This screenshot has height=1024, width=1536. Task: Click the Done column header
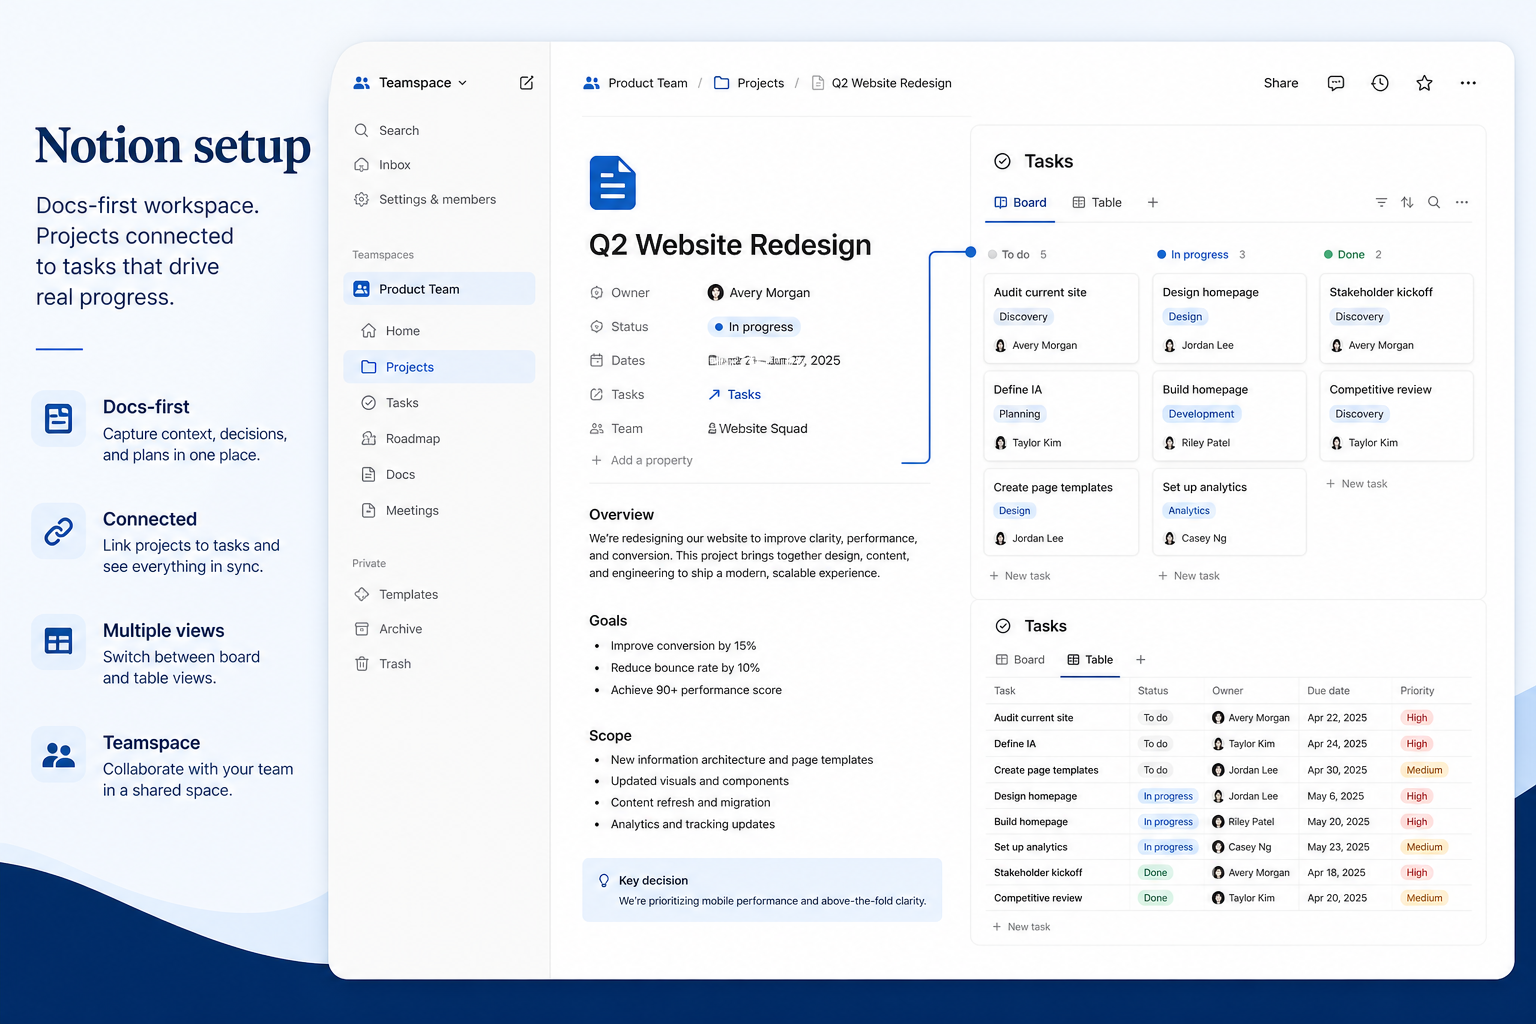pos(1353,255)
